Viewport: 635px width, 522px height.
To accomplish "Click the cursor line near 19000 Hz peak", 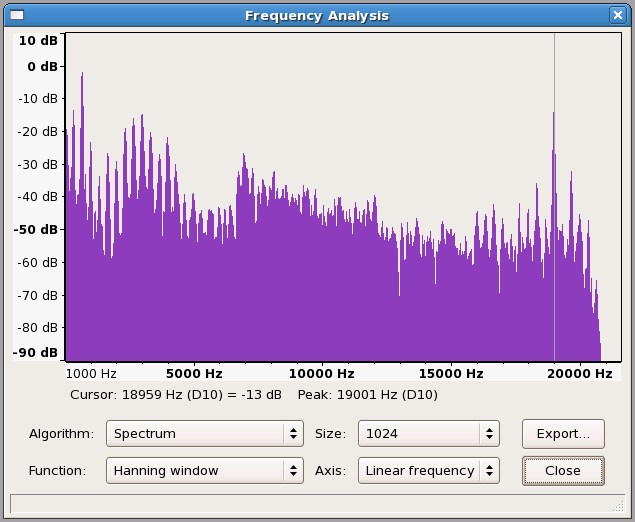I will (554, 197).
